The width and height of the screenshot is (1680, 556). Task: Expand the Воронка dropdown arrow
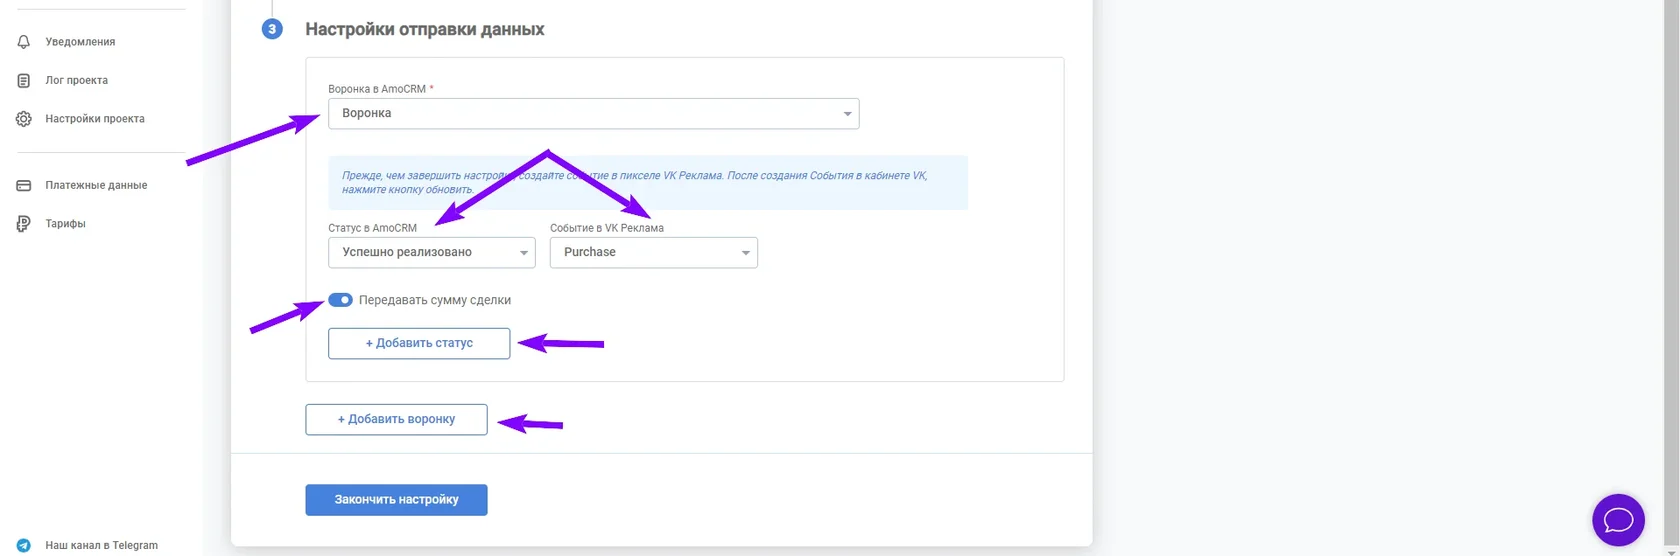[847, 114]
